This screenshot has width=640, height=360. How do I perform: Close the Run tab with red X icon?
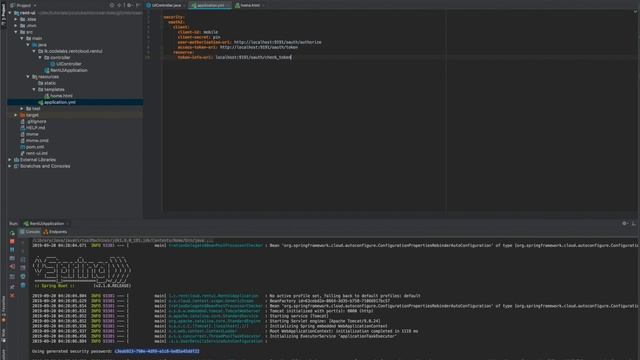coord(12,296)
